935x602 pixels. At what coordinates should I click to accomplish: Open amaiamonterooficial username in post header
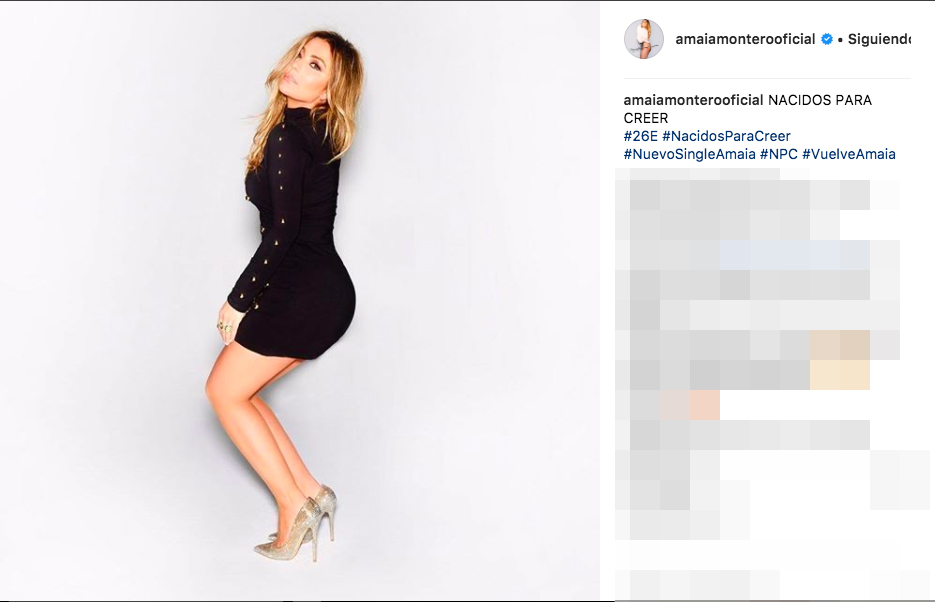[745, 39]
